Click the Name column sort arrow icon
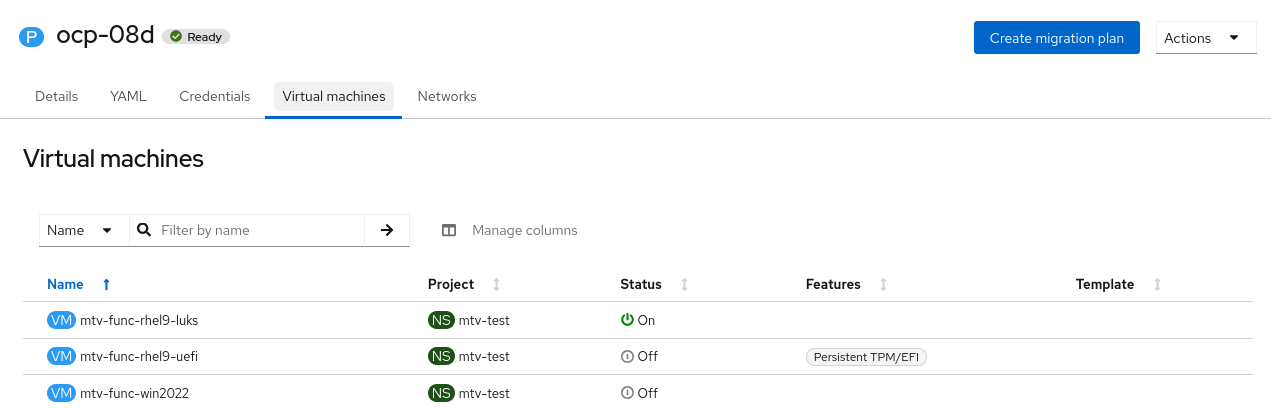The width and height of the screenshot is (1271, 409). (106, 285)
